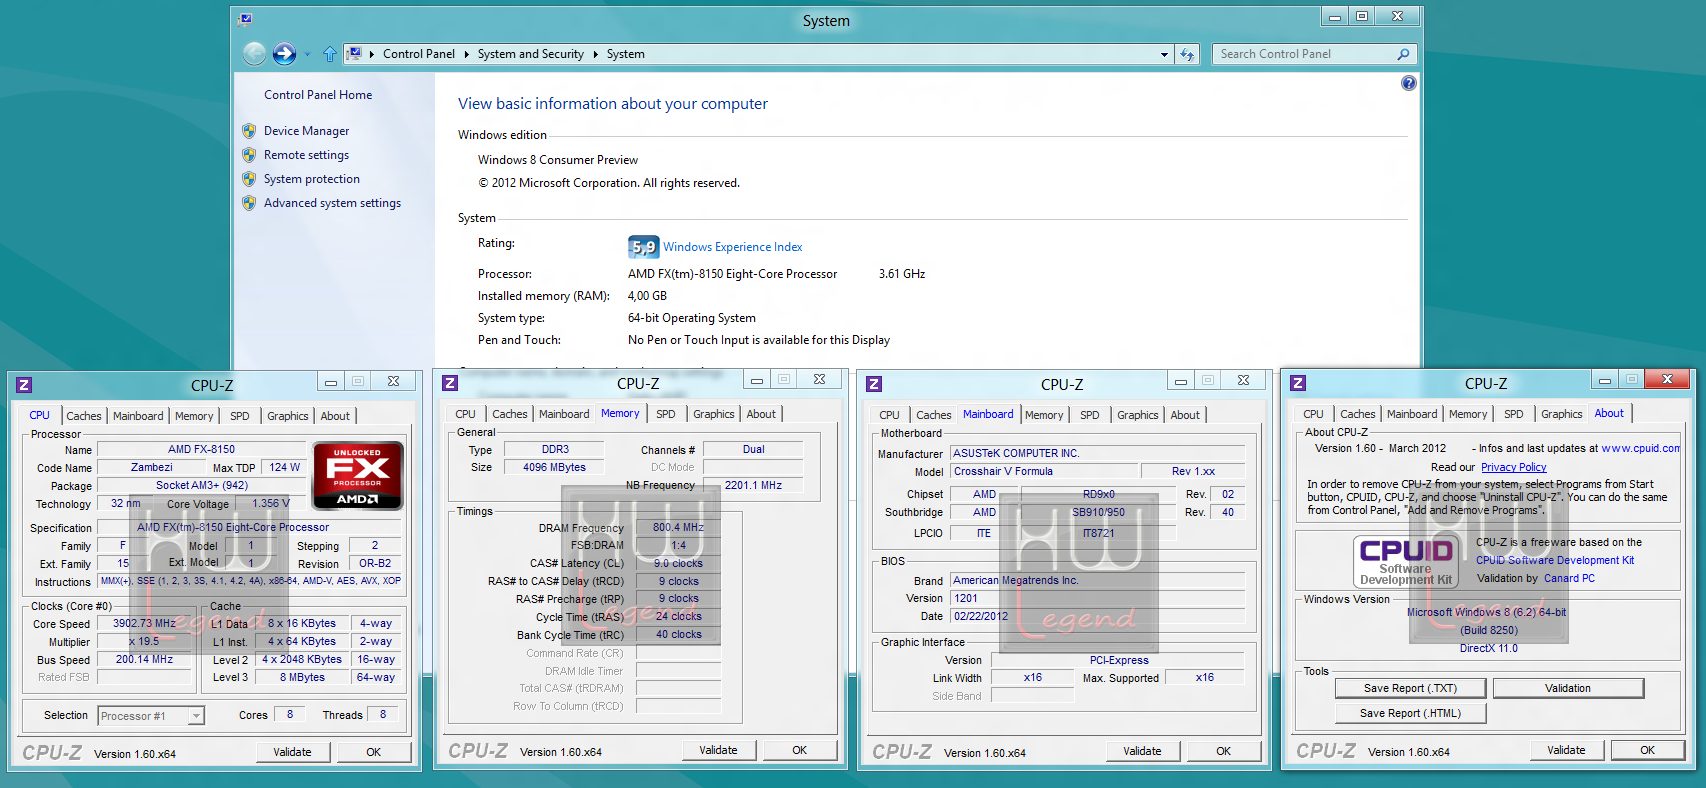The image size is (1706, 788).
Task: Click the 5,9 Windows Experience rating badge
Action: [x=643, y=247]
